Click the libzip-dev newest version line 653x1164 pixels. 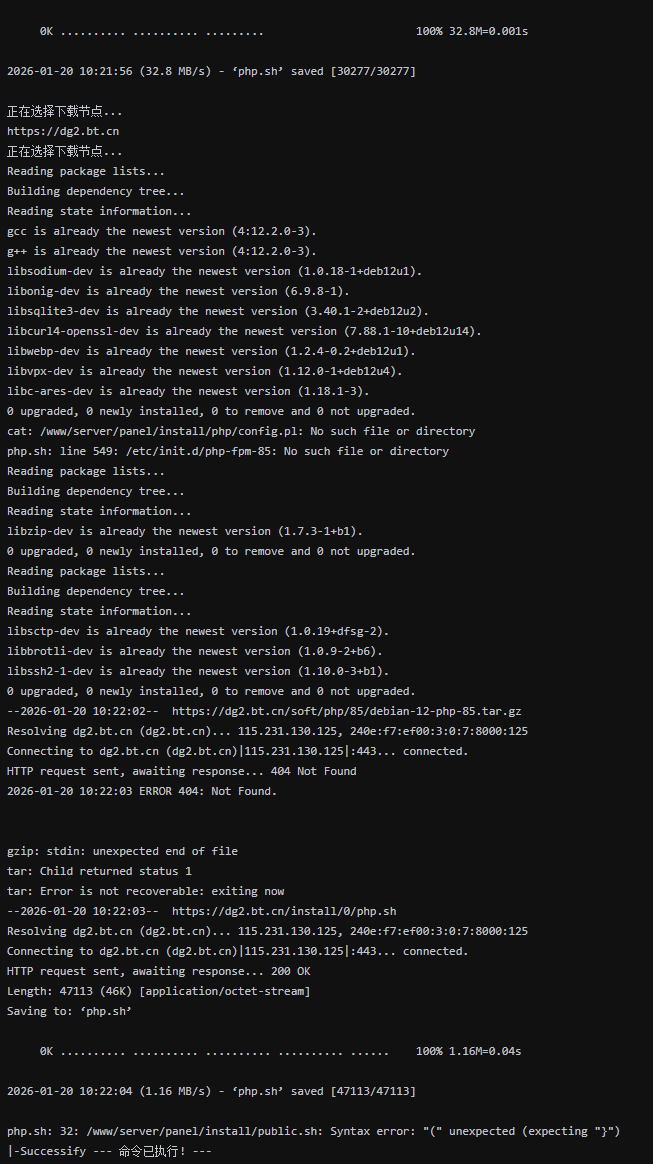(x=185, y=531)
